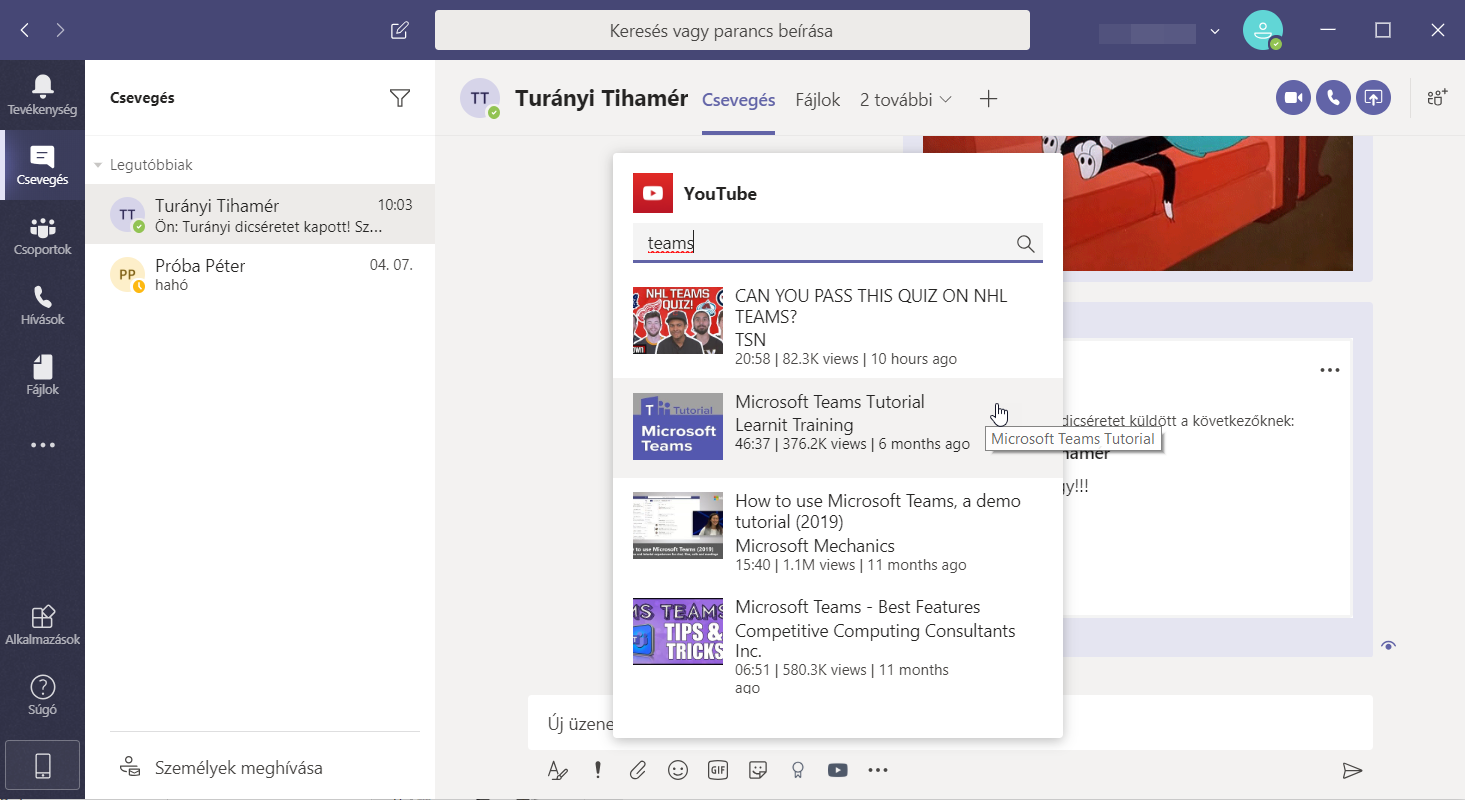
Task: Open the emoji picker in compose toolbar
Action: pyautogui.click(x=678, y=770)
